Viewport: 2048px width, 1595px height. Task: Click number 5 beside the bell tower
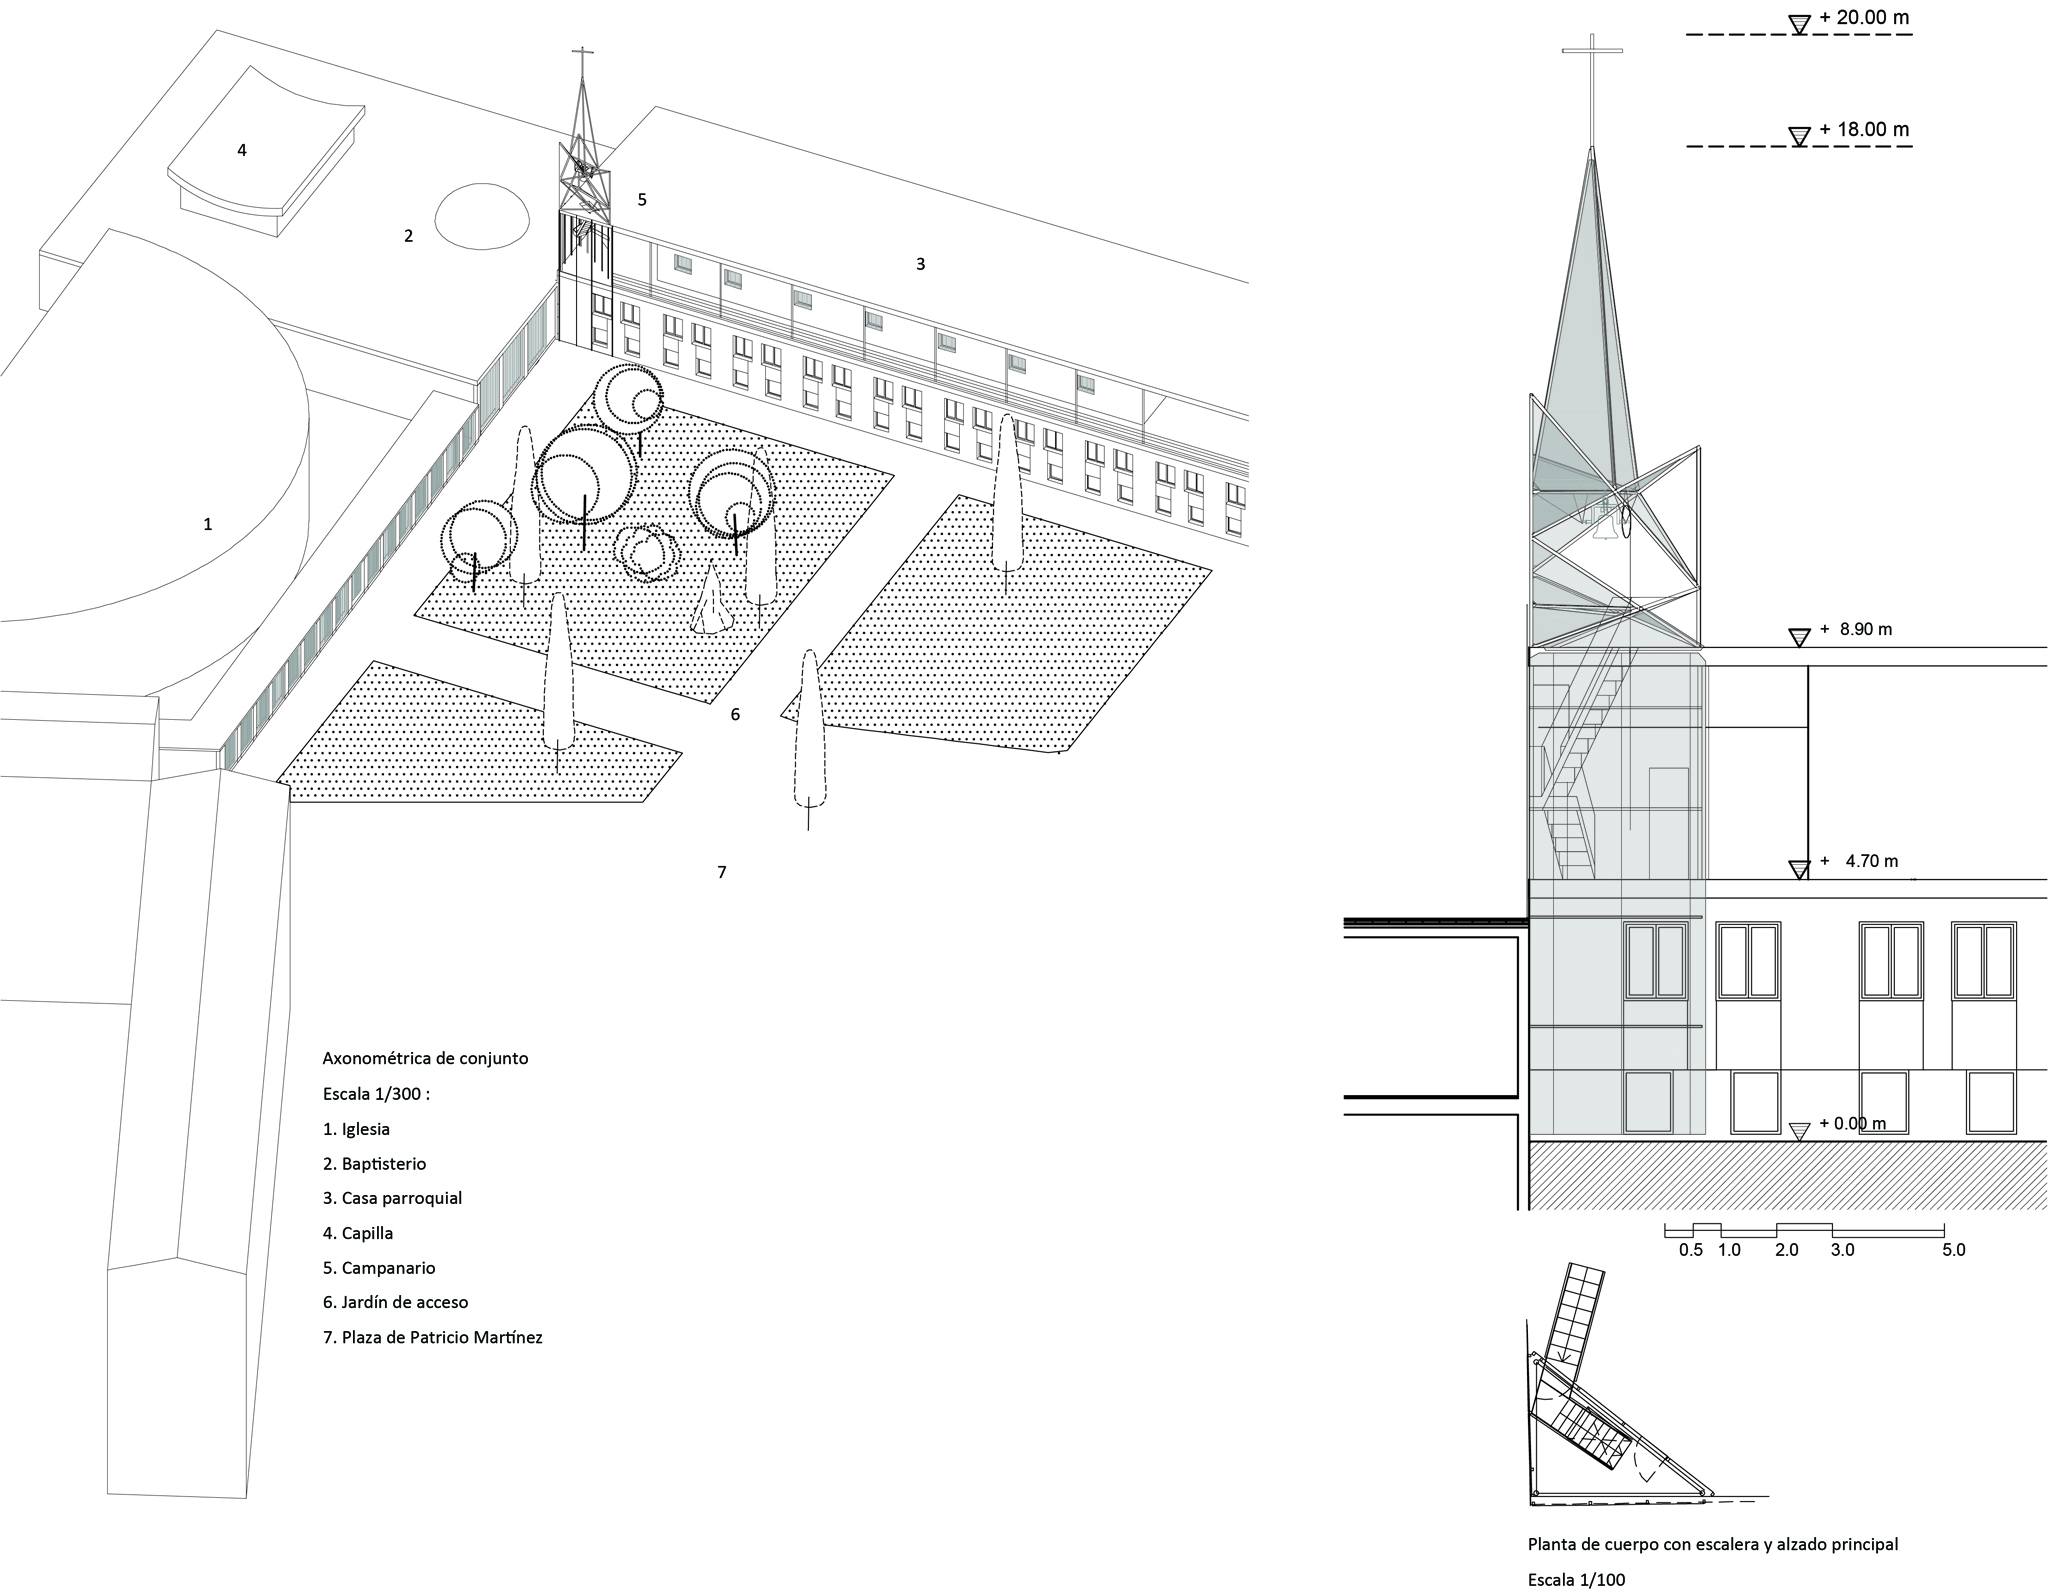point(642,199)
